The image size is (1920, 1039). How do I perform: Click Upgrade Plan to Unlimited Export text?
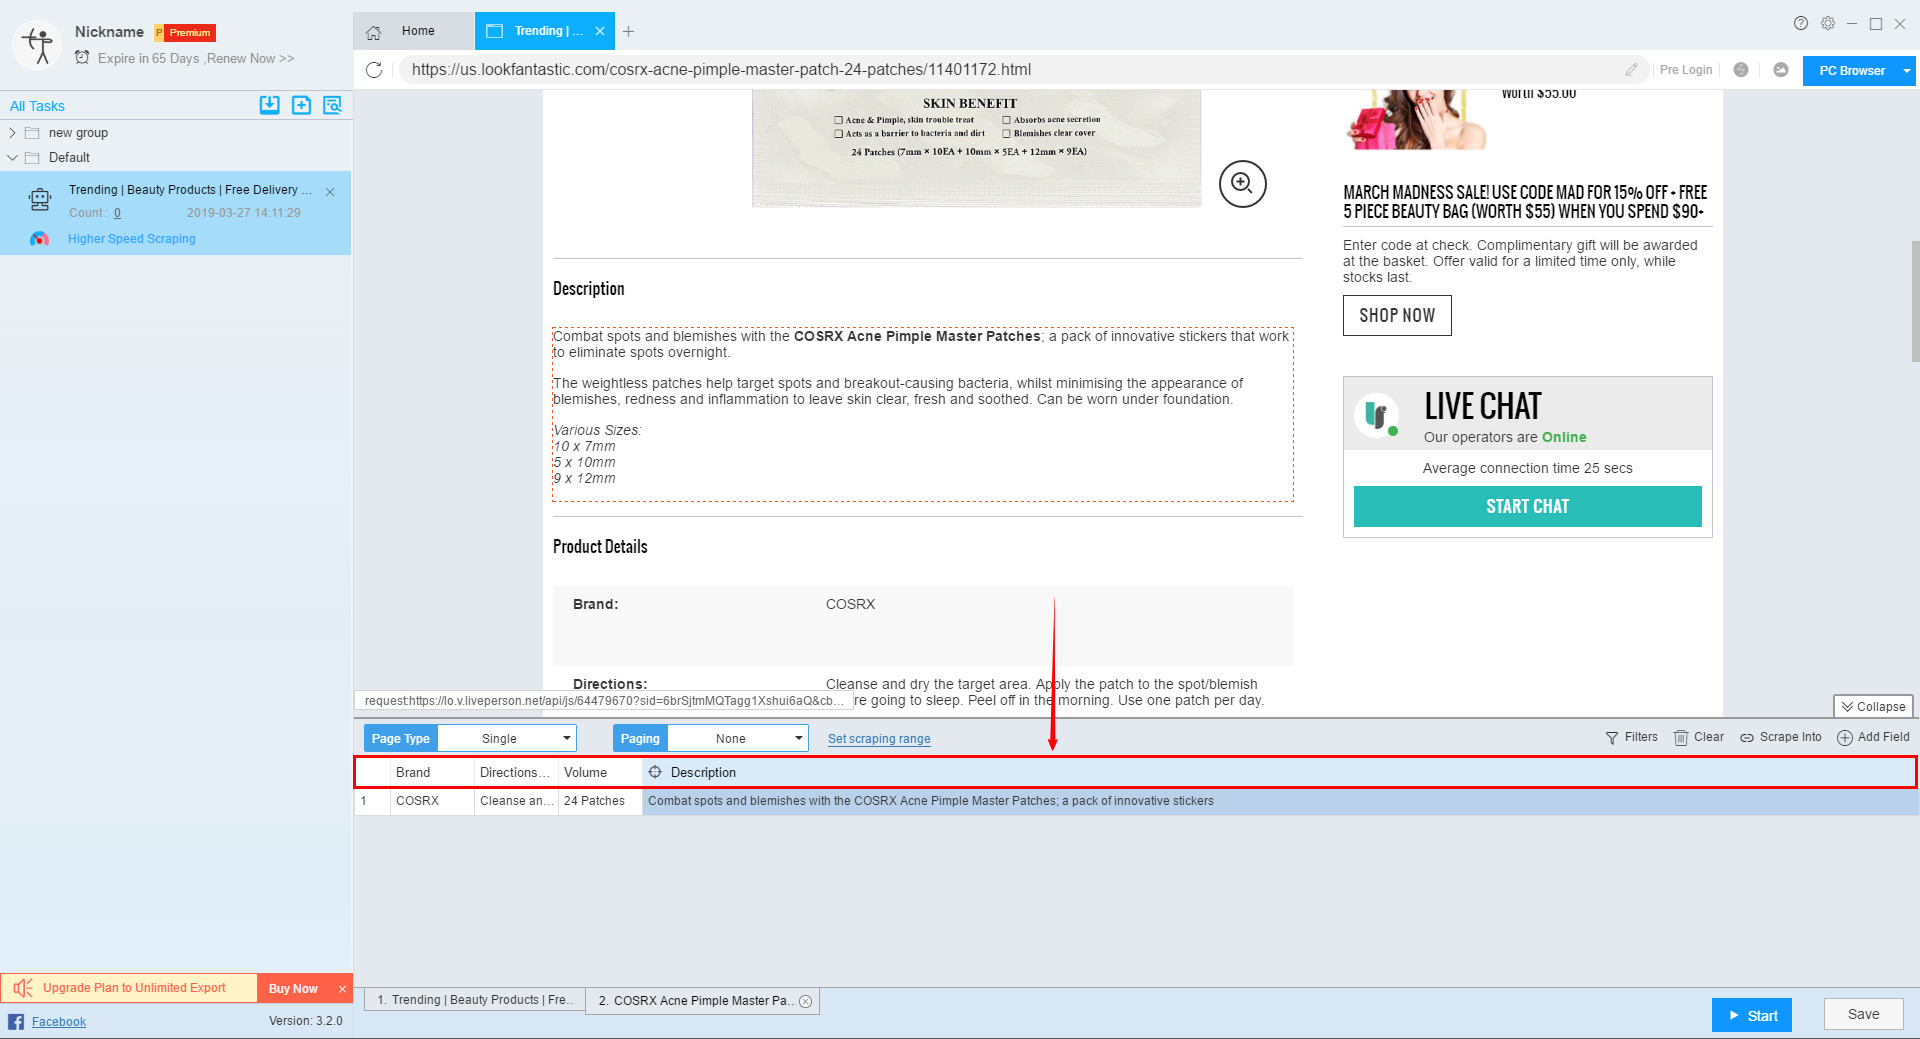(134, 988)
